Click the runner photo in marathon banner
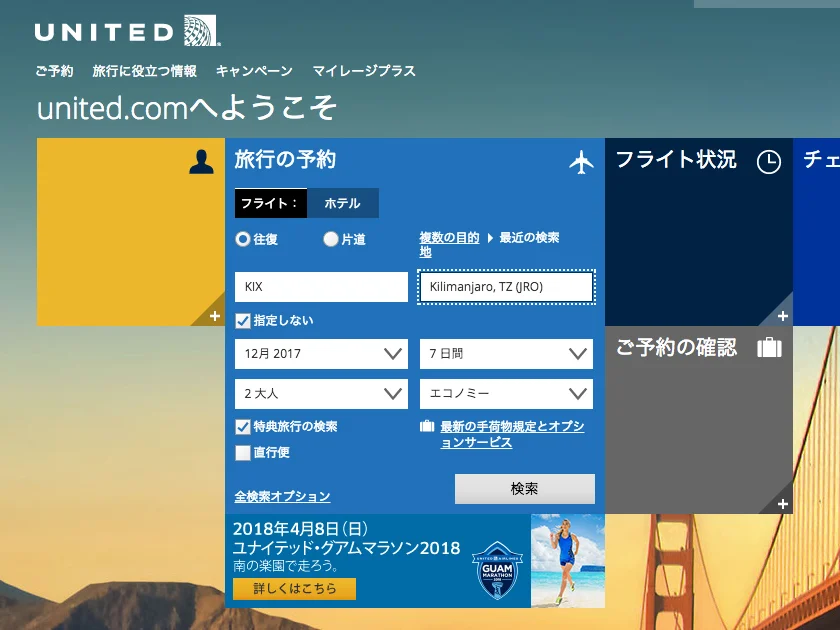Image resolution: width=840 pixels, height=630 pixels. (x=568, y=561)
